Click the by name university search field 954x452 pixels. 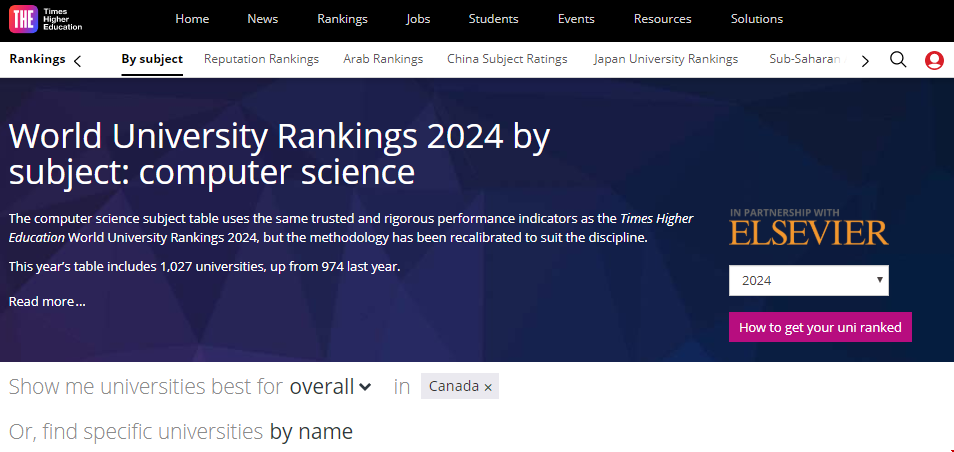[x=311, y=432]
